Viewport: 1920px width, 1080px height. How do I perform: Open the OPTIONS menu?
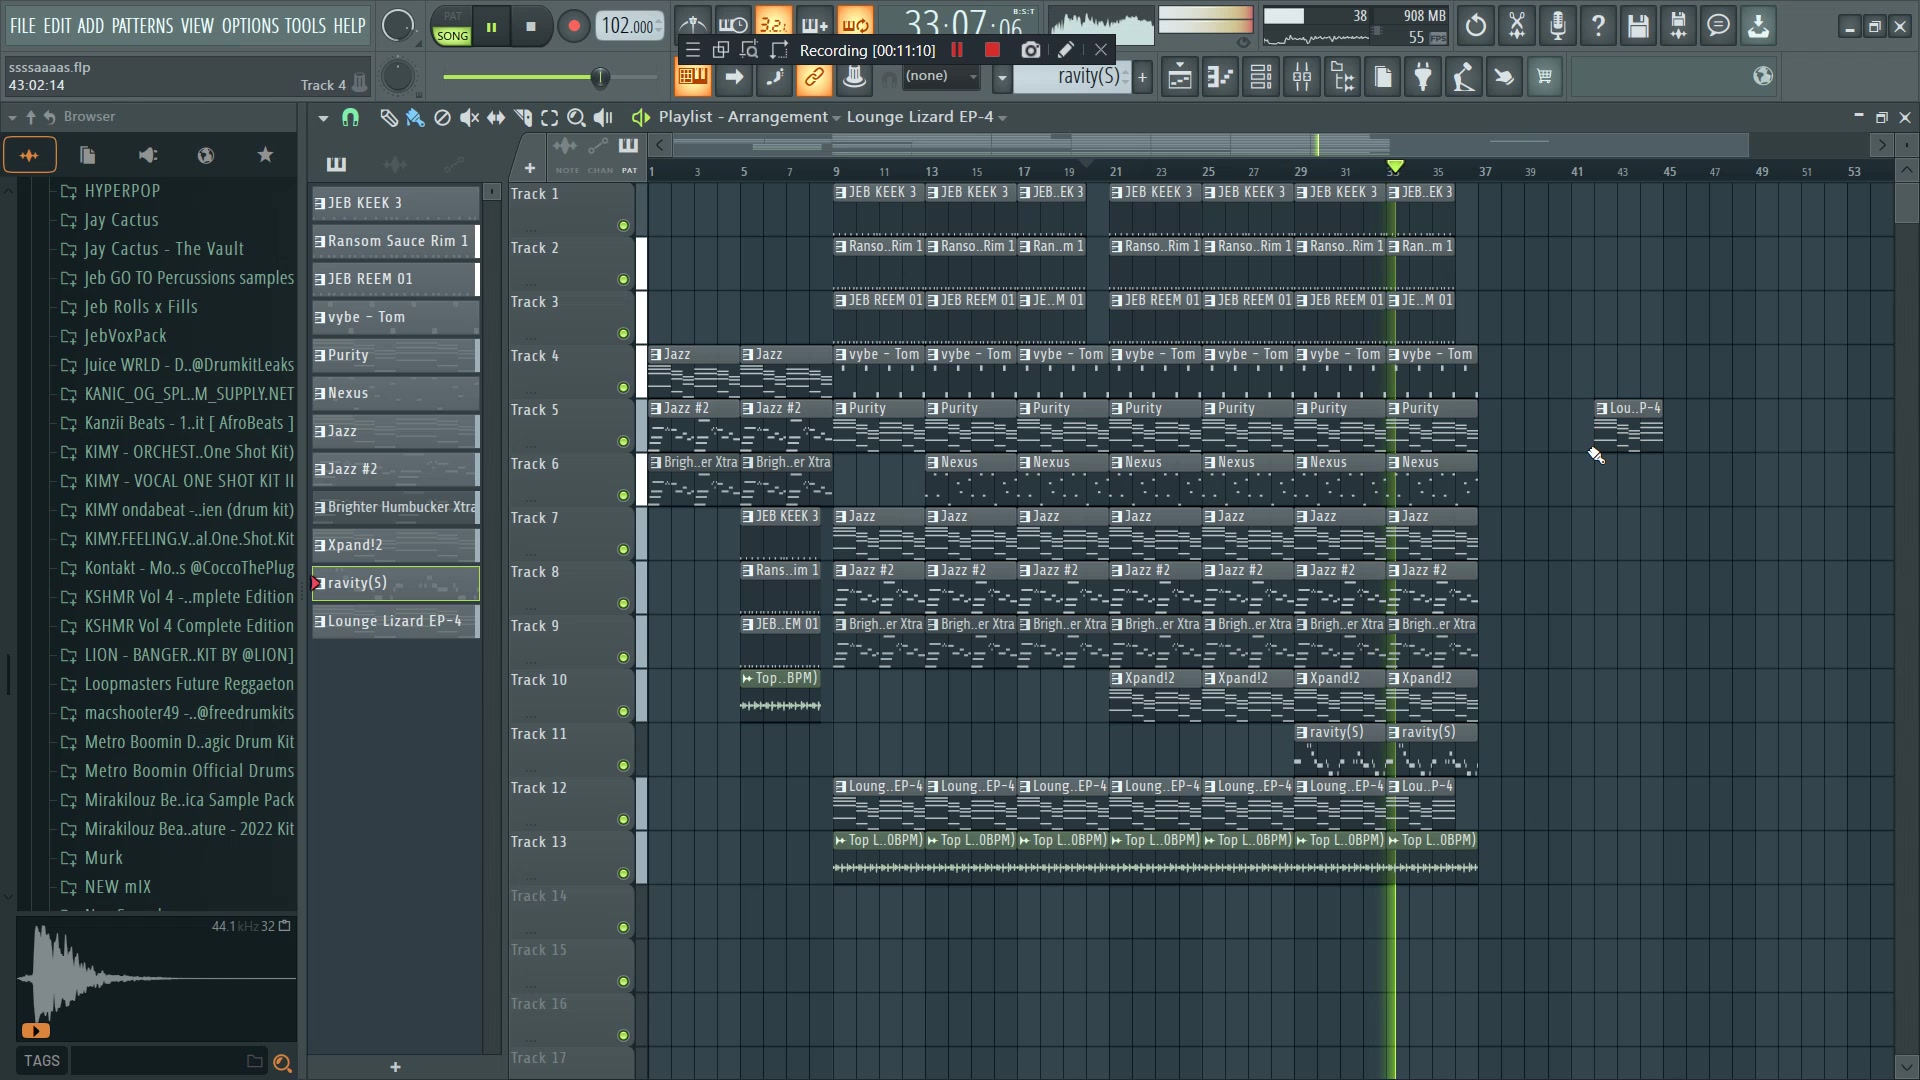(x=250, y=26)
